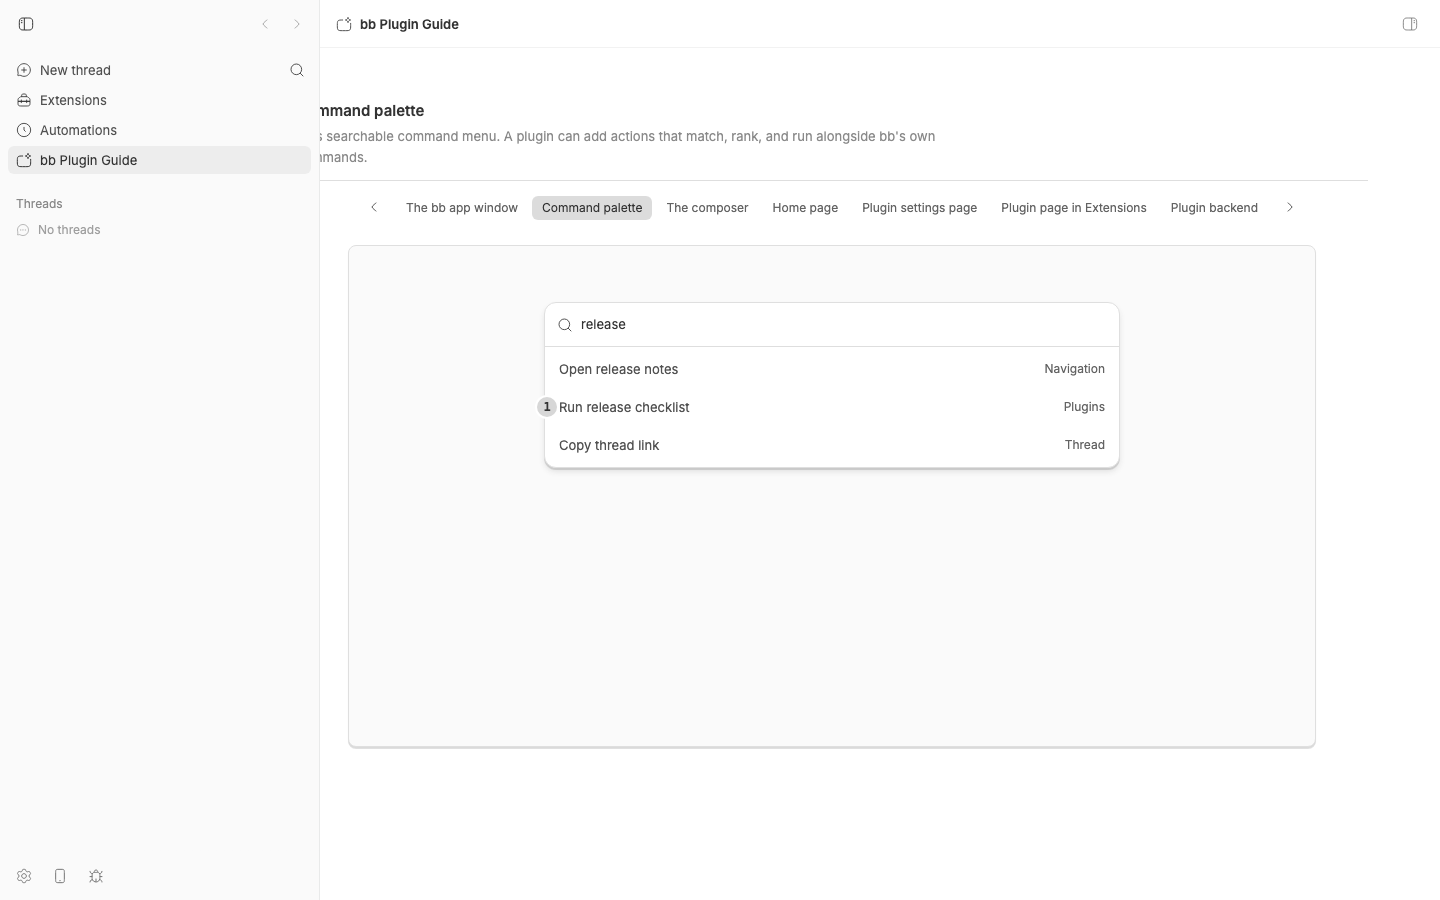Viewport: 1440px width, 900px height.
Task: Go back with the left navigation arrow
Action: pos(265,24)
